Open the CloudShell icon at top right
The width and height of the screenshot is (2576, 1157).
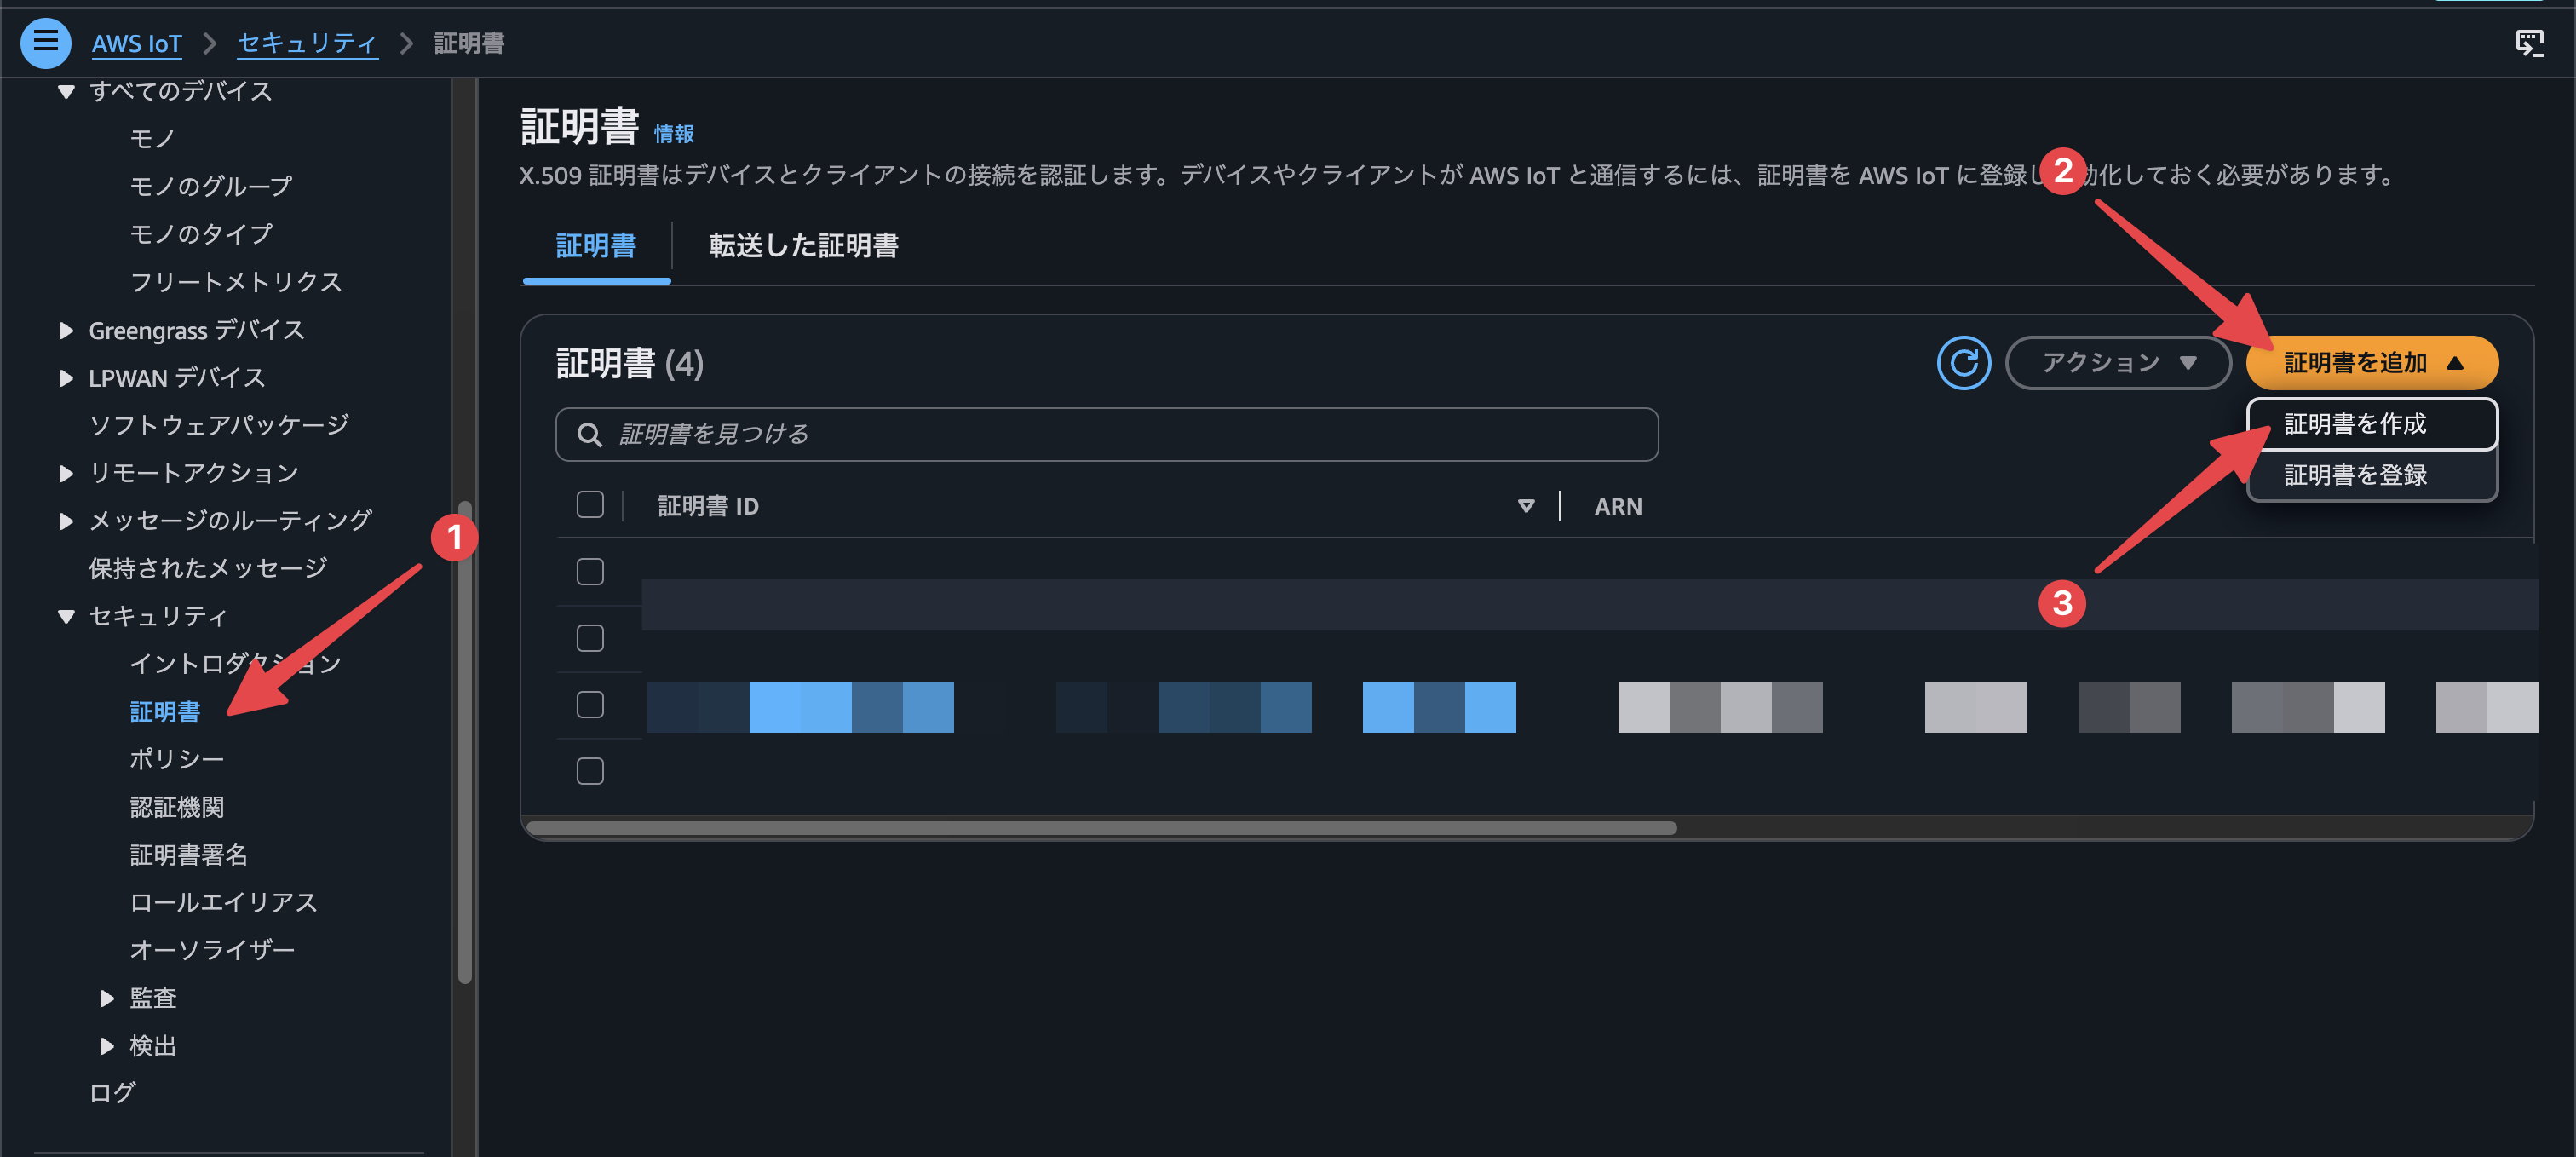tap(2529, 43)
